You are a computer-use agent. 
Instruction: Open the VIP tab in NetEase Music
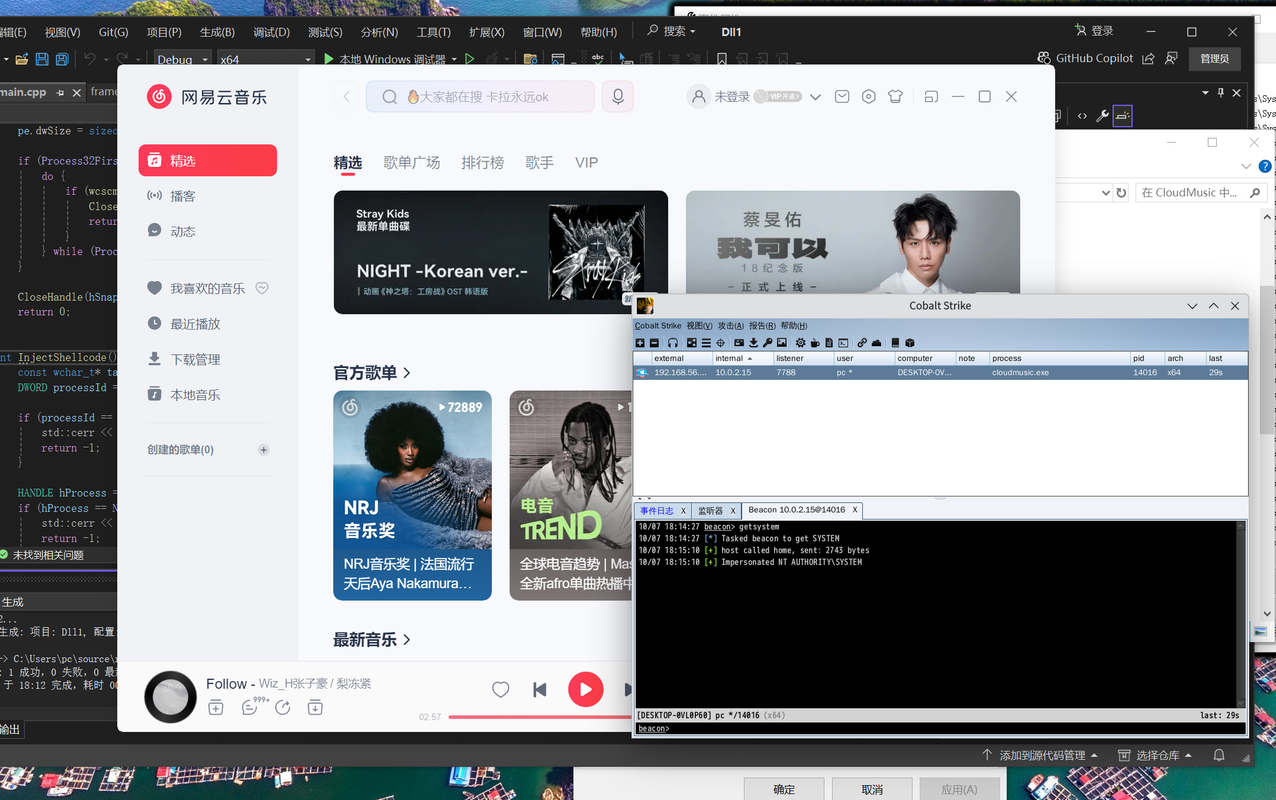(x=587, y=162)
